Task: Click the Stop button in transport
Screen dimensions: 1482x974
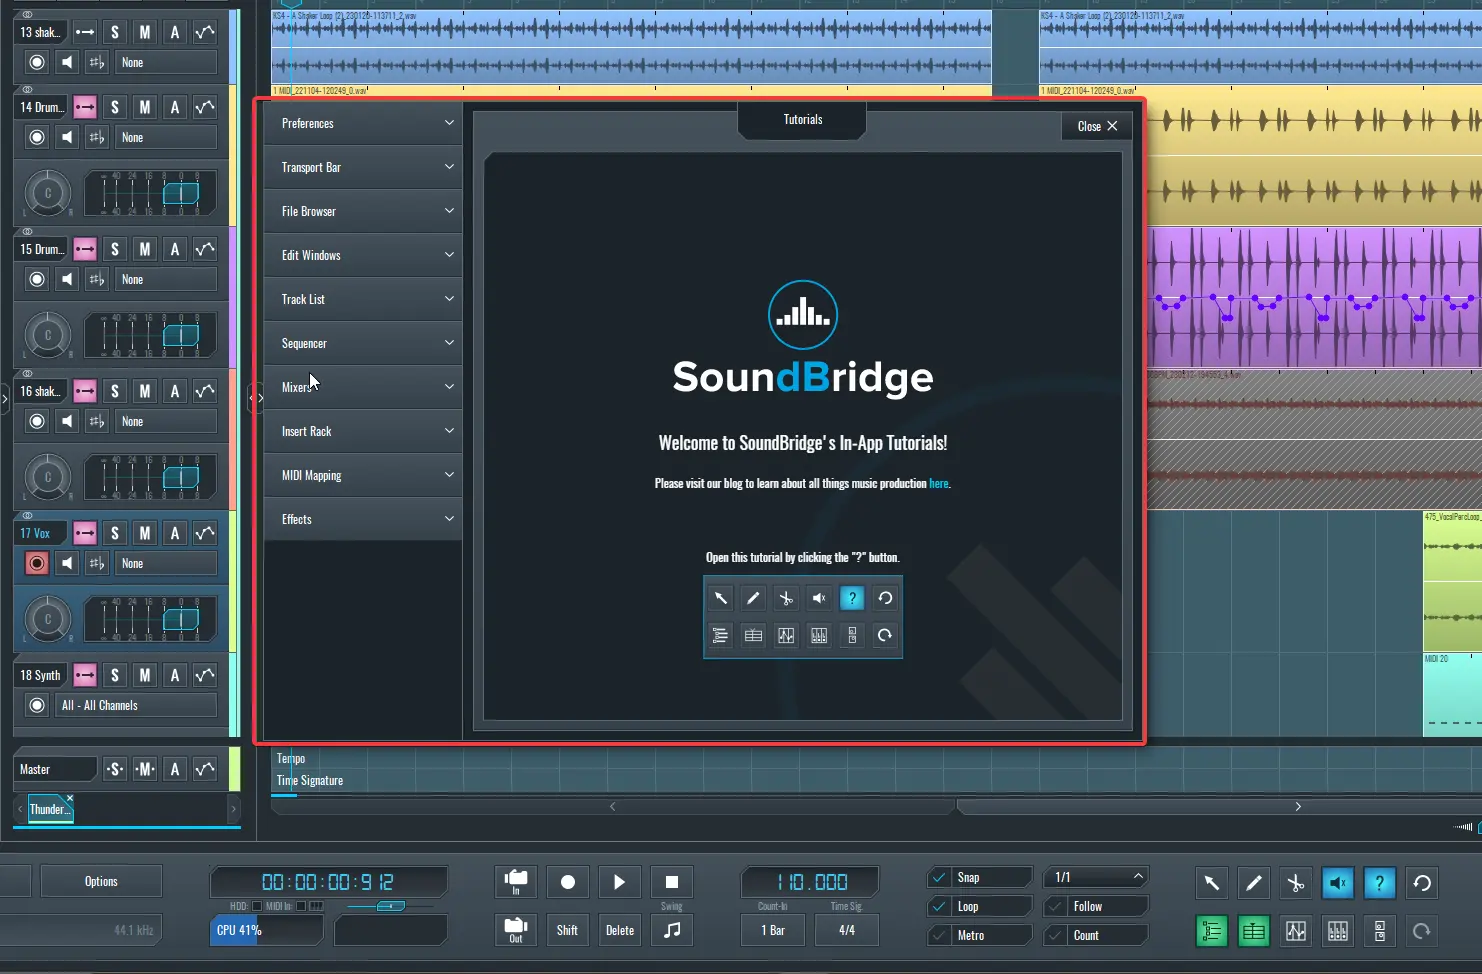Action: pos(672,882)
